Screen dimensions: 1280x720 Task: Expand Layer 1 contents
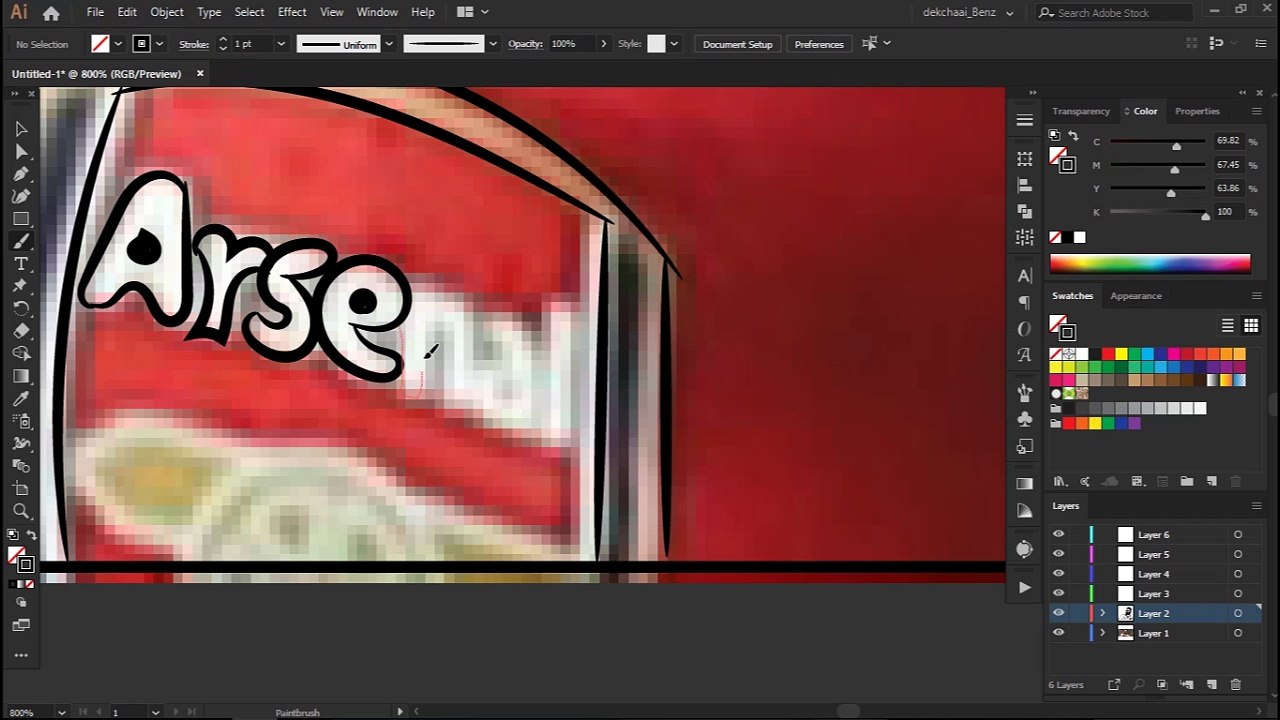tap(1102, 633)
